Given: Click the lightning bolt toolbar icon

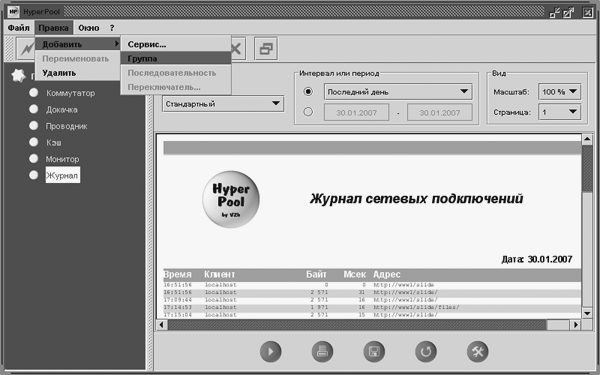Looking at the screenshot, I should pos(26,49).
